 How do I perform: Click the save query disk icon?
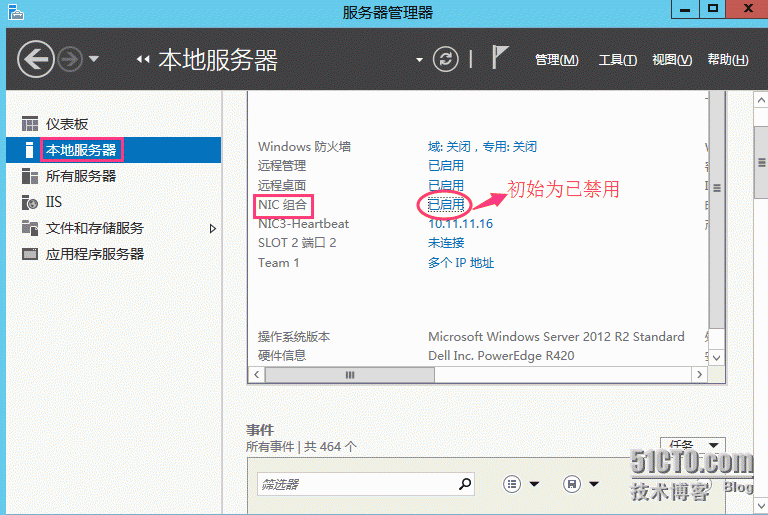572,484
